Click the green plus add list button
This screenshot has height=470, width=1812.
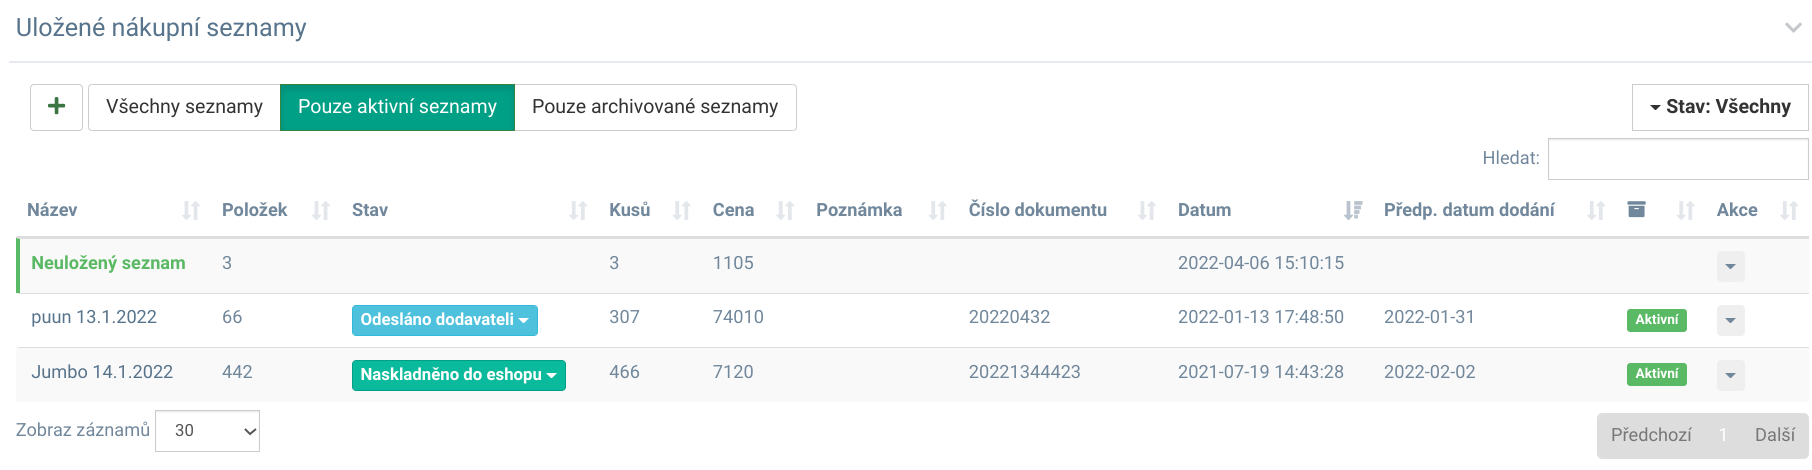click(56, 107)
